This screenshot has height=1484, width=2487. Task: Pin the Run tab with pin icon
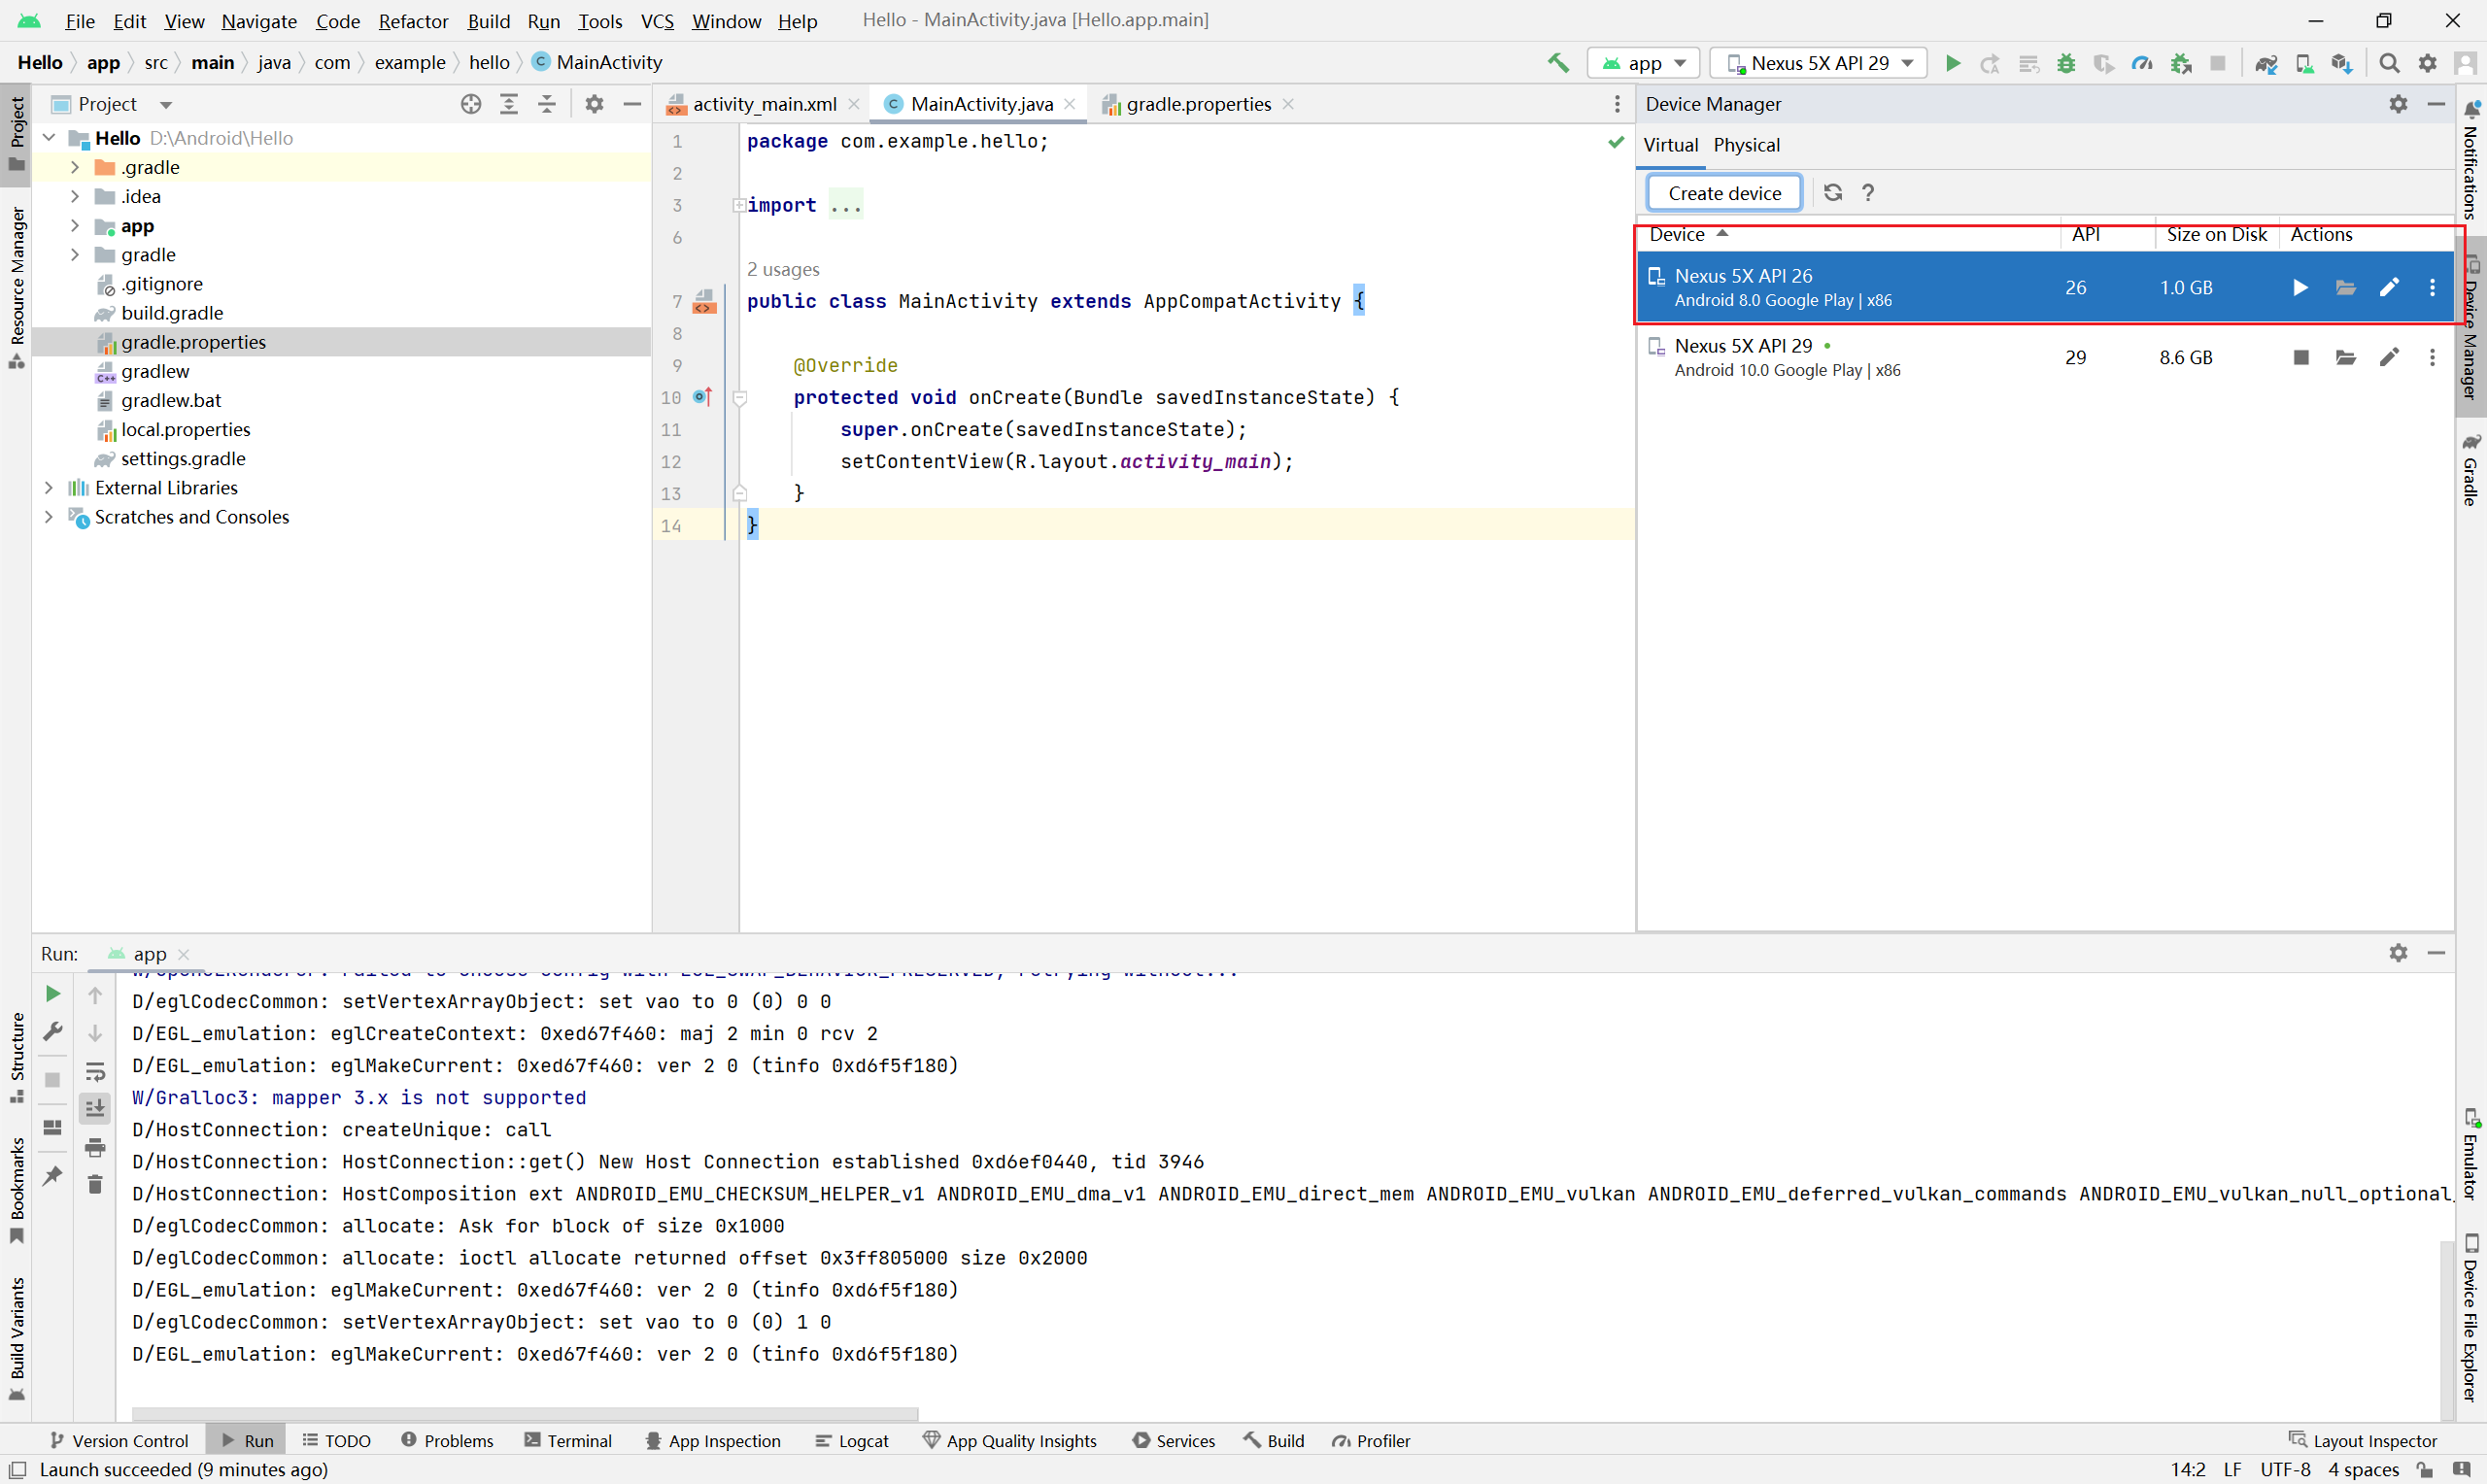click(x=53, y=1176)
